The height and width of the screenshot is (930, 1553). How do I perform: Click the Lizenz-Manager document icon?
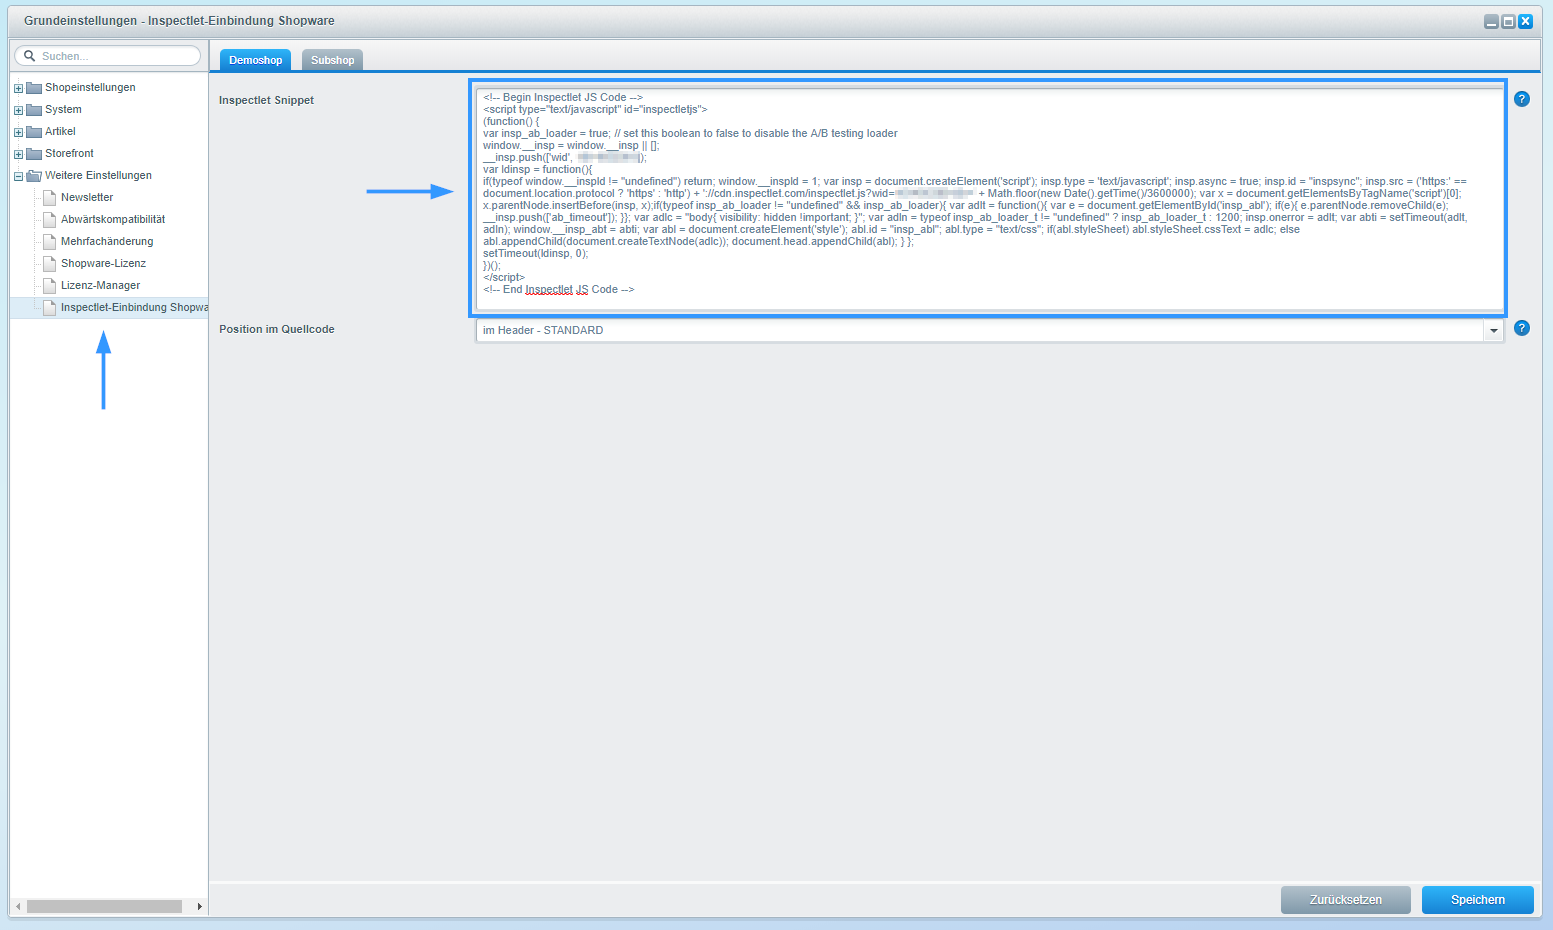49,285
